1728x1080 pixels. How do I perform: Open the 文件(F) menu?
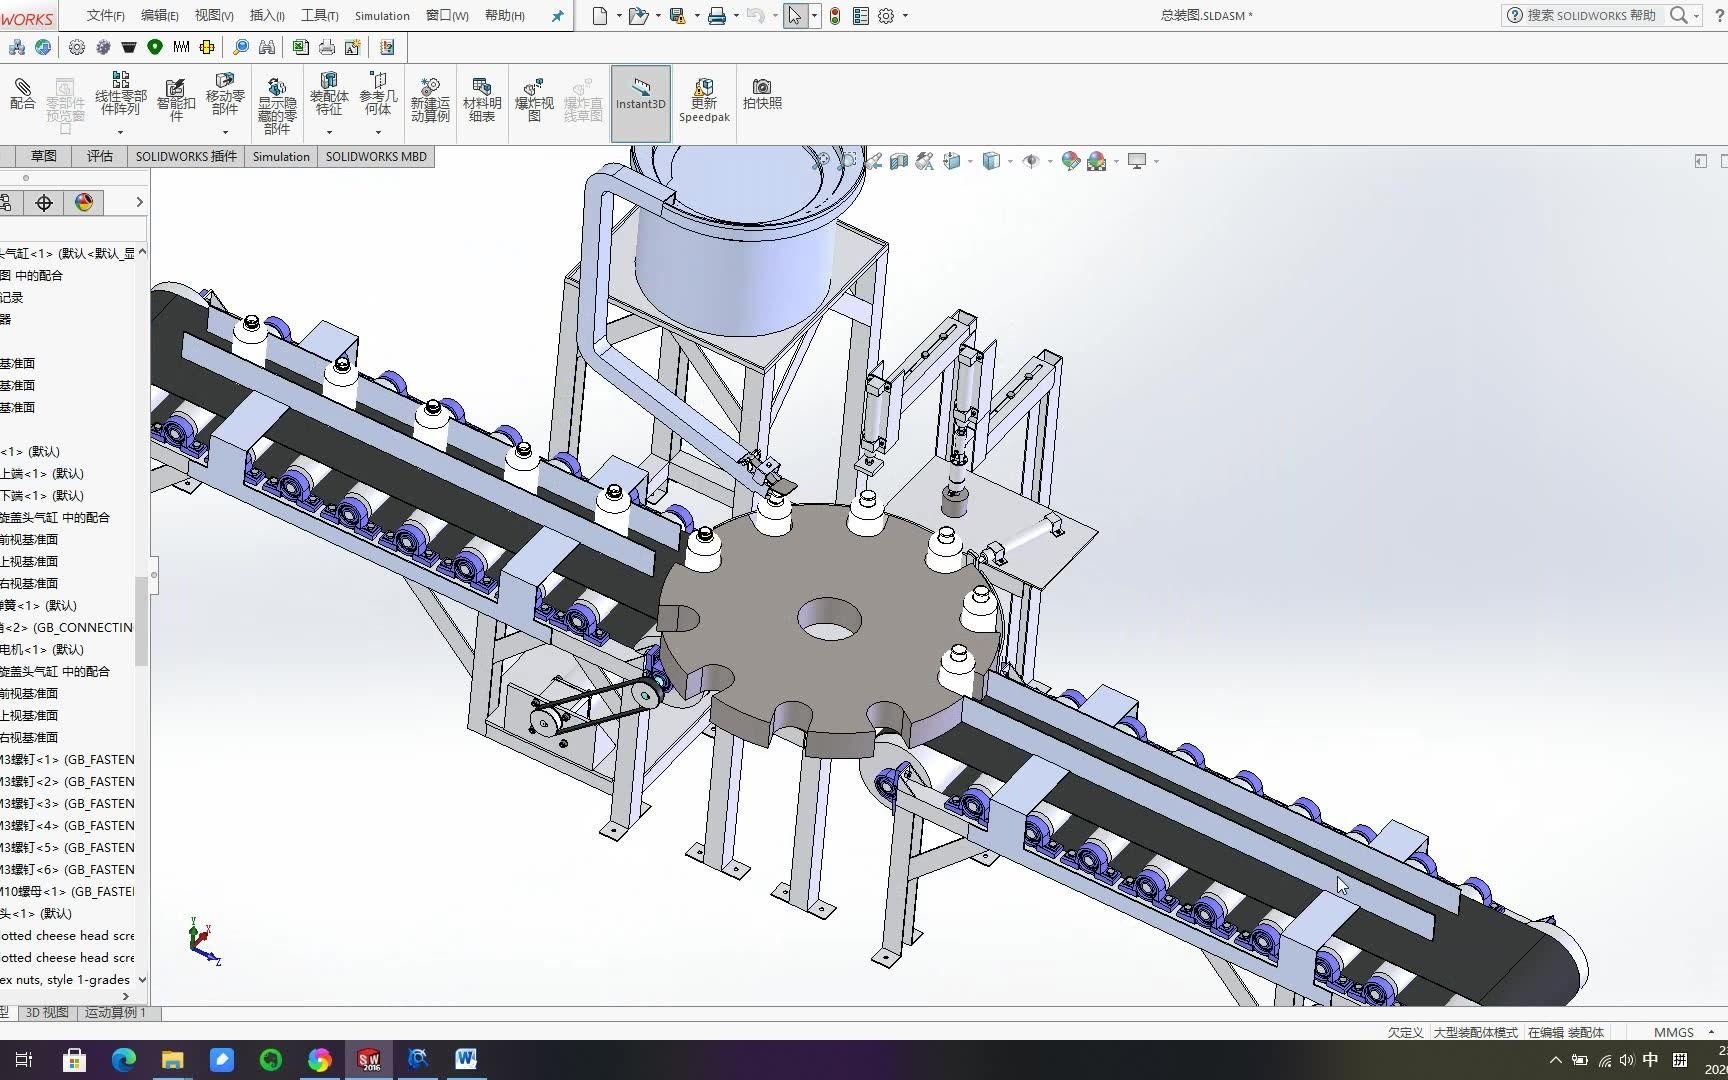coord(105,16)
